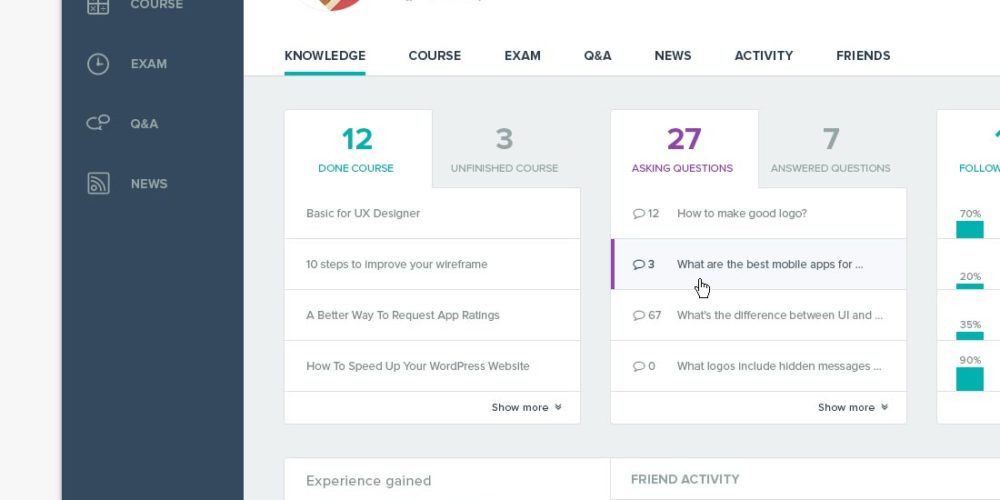Click the 90% teal progress bar

click(x=970, y=379)
